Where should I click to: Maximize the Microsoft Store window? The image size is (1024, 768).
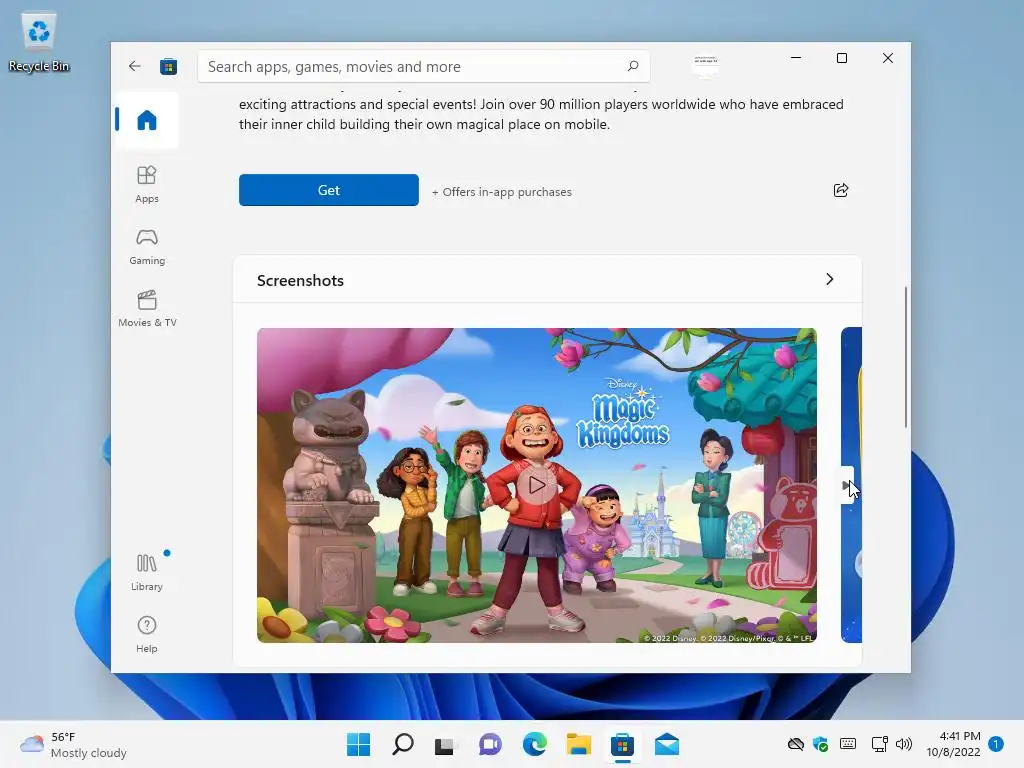(842, 58)
